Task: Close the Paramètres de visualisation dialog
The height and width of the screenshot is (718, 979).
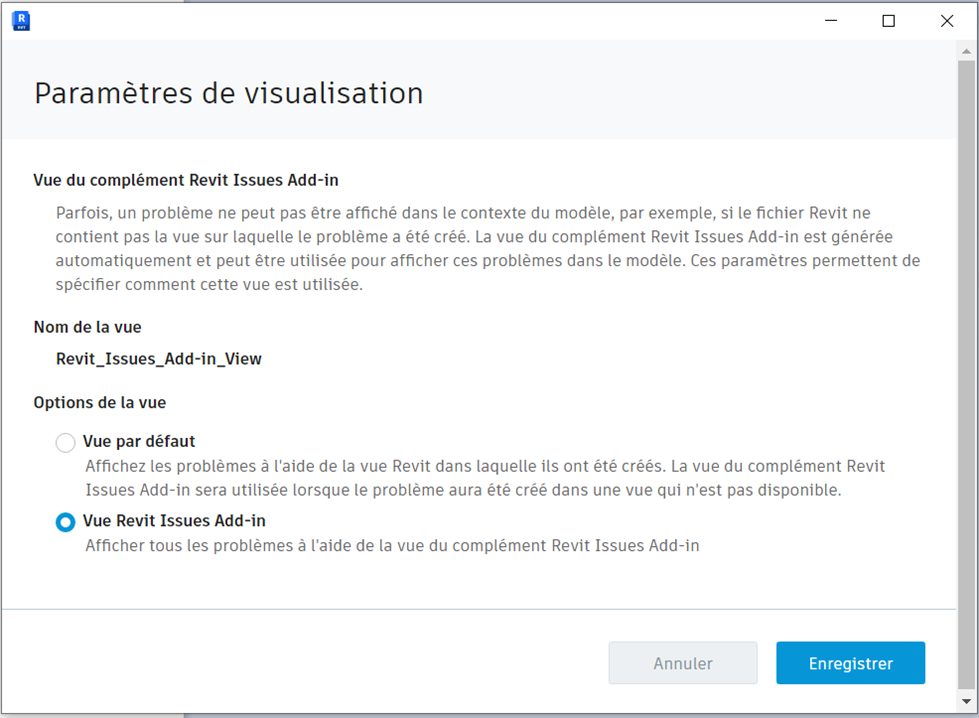Action: [947, 21]
